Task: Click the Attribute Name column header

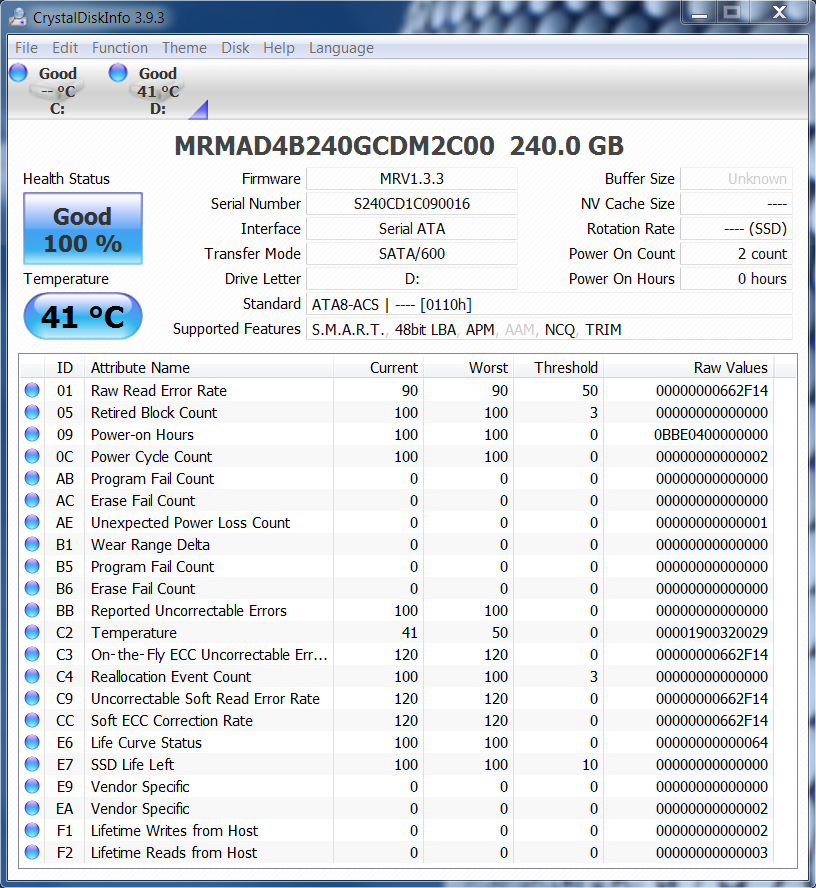Action: (140, 368)
